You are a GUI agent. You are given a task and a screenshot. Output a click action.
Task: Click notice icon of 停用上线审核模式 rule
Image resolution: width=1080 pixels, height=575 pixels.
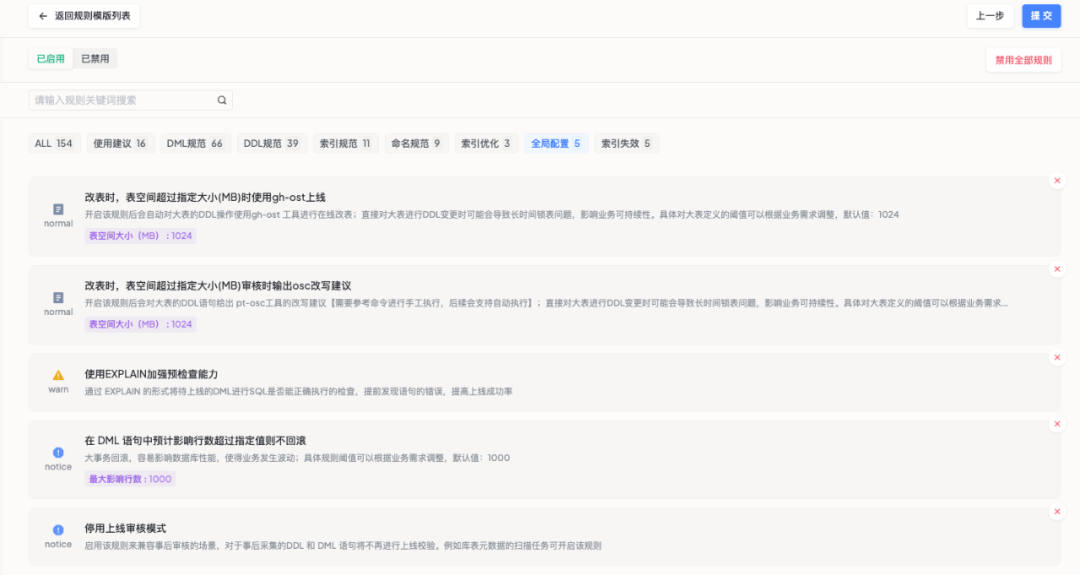[59, 530]
